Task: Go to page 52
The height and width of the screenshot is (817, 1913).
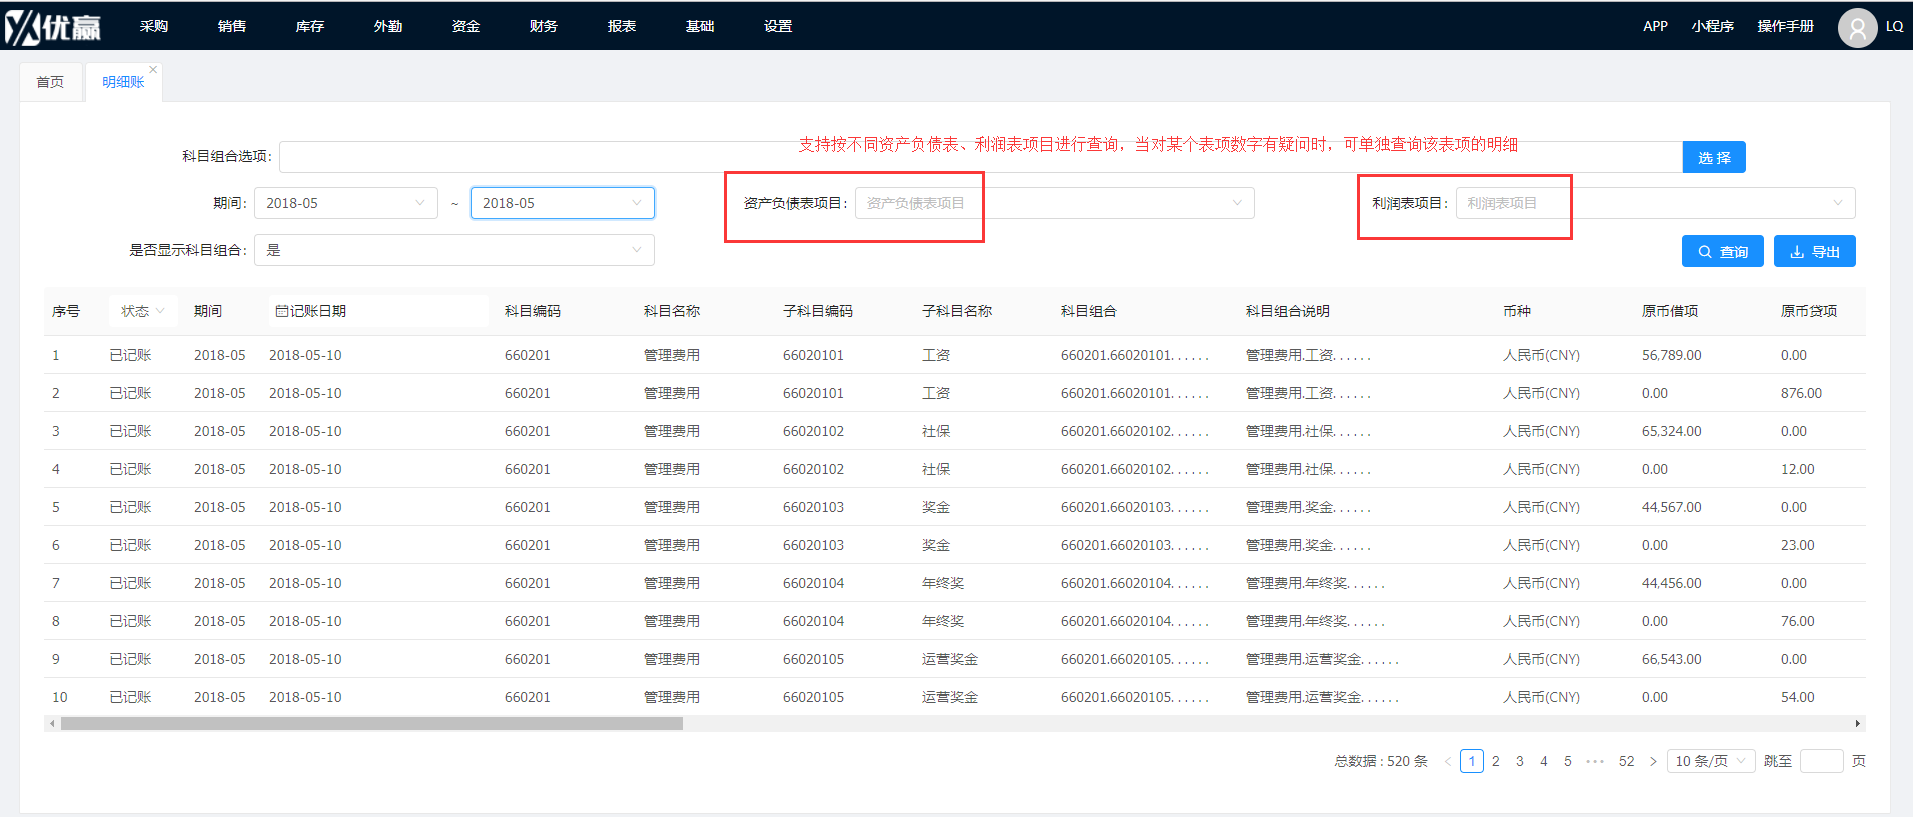Action: 1627,761
